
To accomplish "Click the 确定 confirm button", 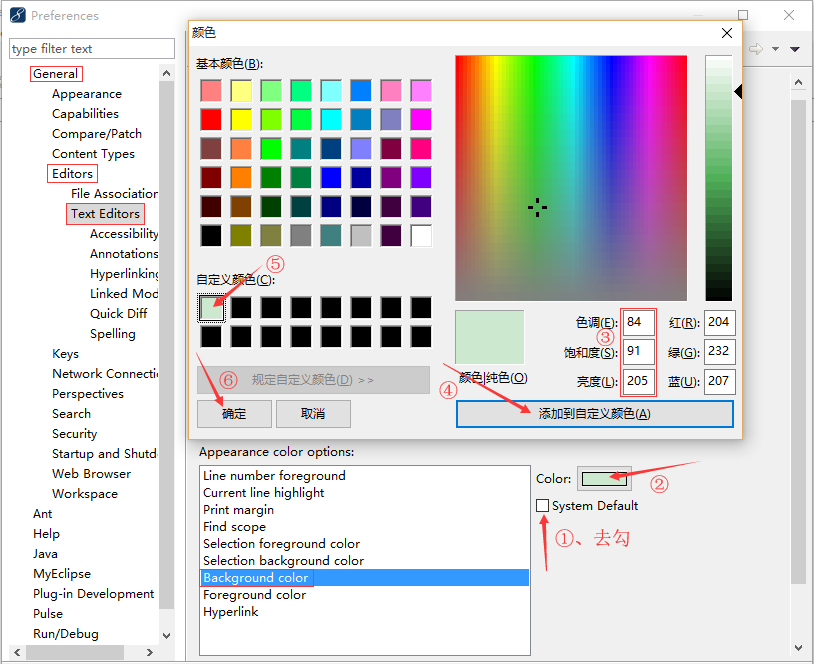I will 234,414.
